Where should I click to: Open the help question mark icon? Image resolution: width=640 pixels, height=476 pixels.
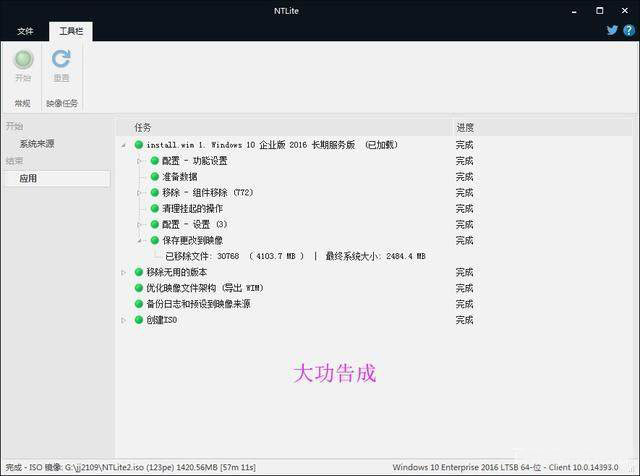click(x=629, y=30)
